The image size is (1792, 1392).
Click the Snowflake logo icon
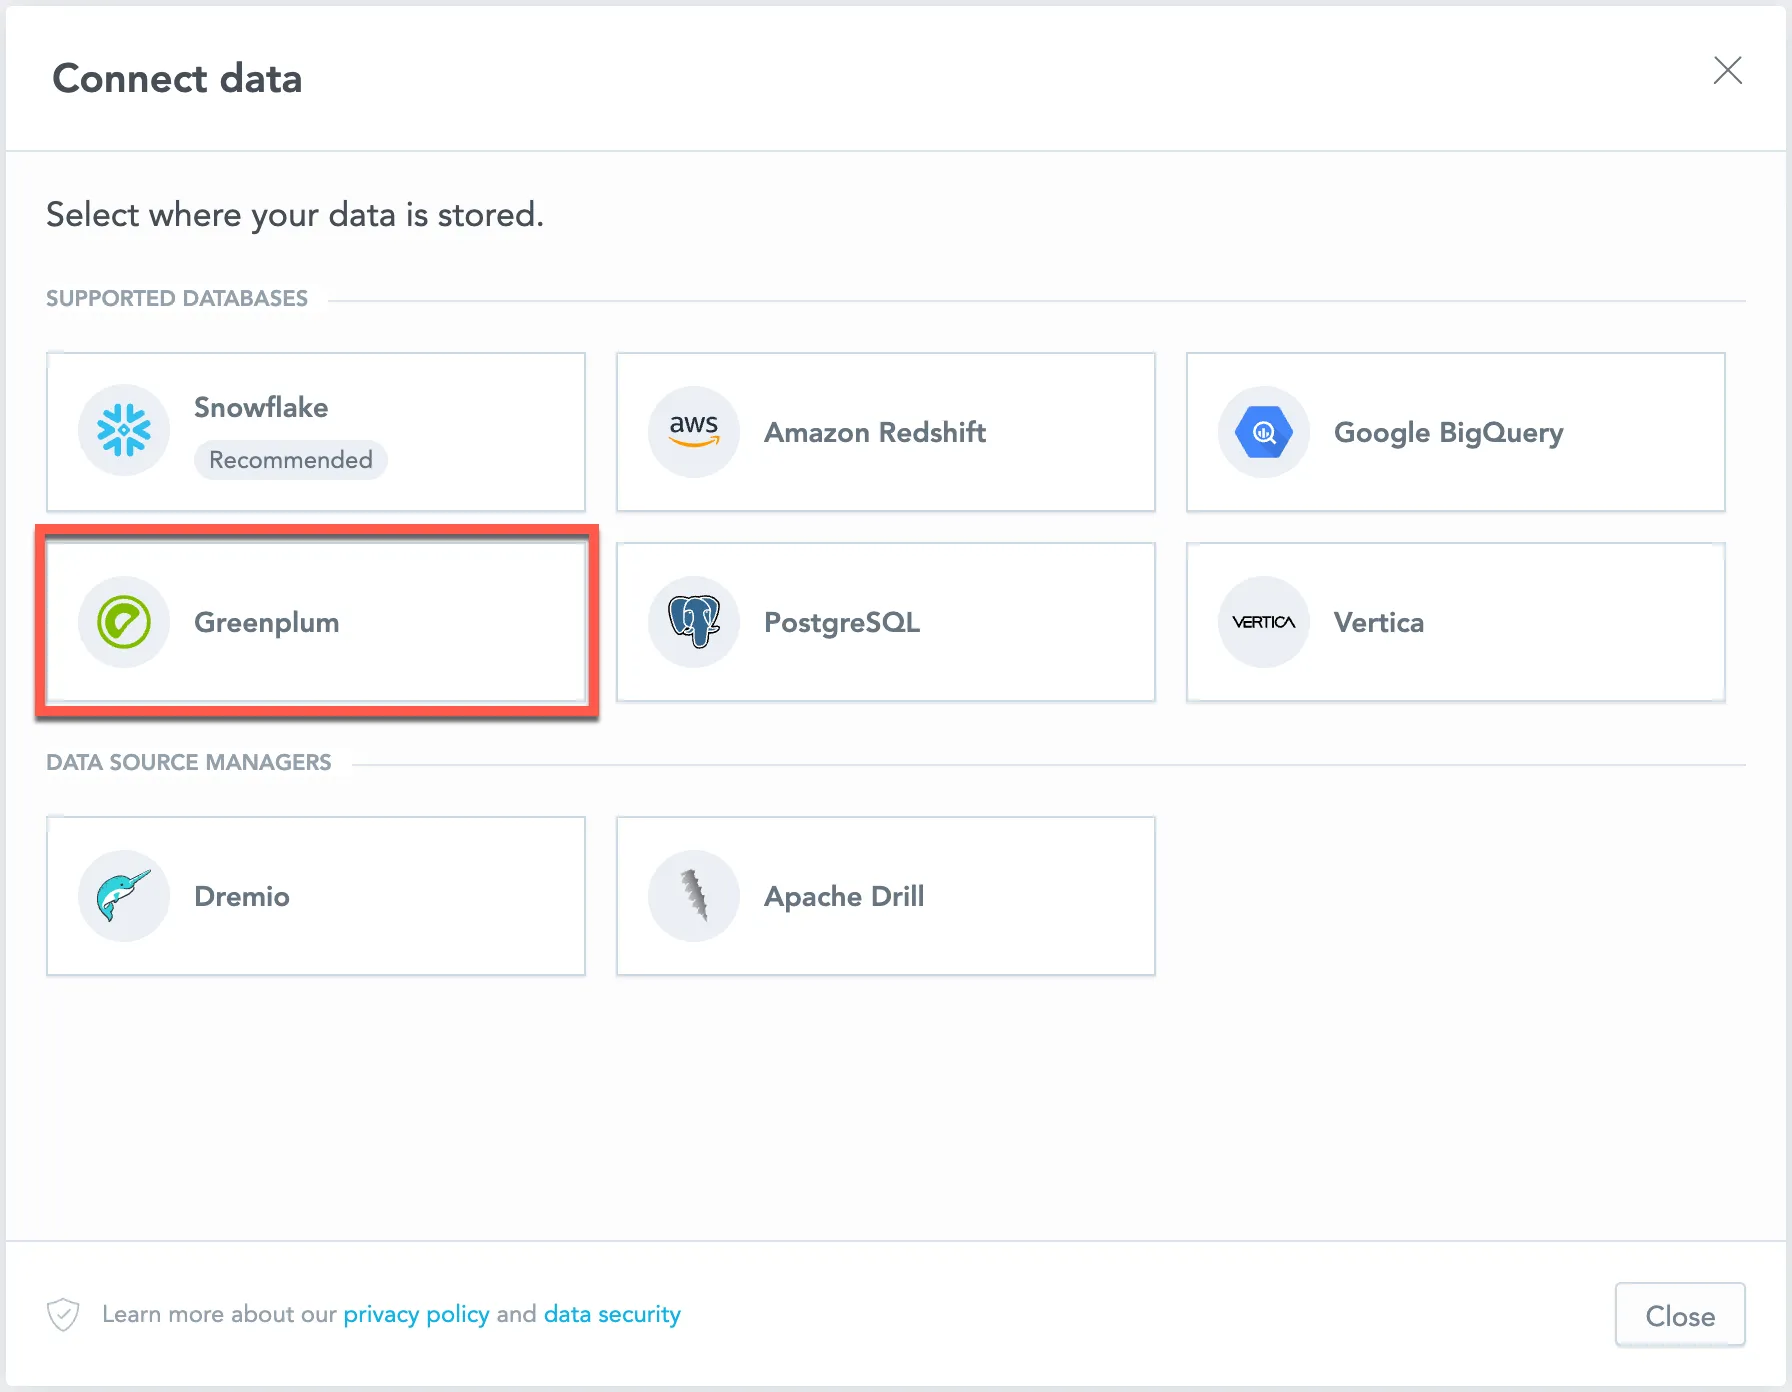coord(124,431)
